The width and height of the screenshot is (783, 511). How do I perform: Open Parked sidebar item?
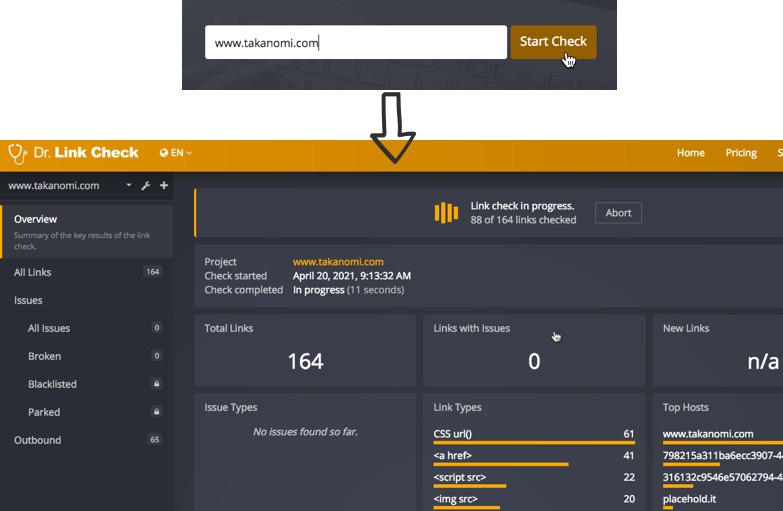tap(87, 412)
